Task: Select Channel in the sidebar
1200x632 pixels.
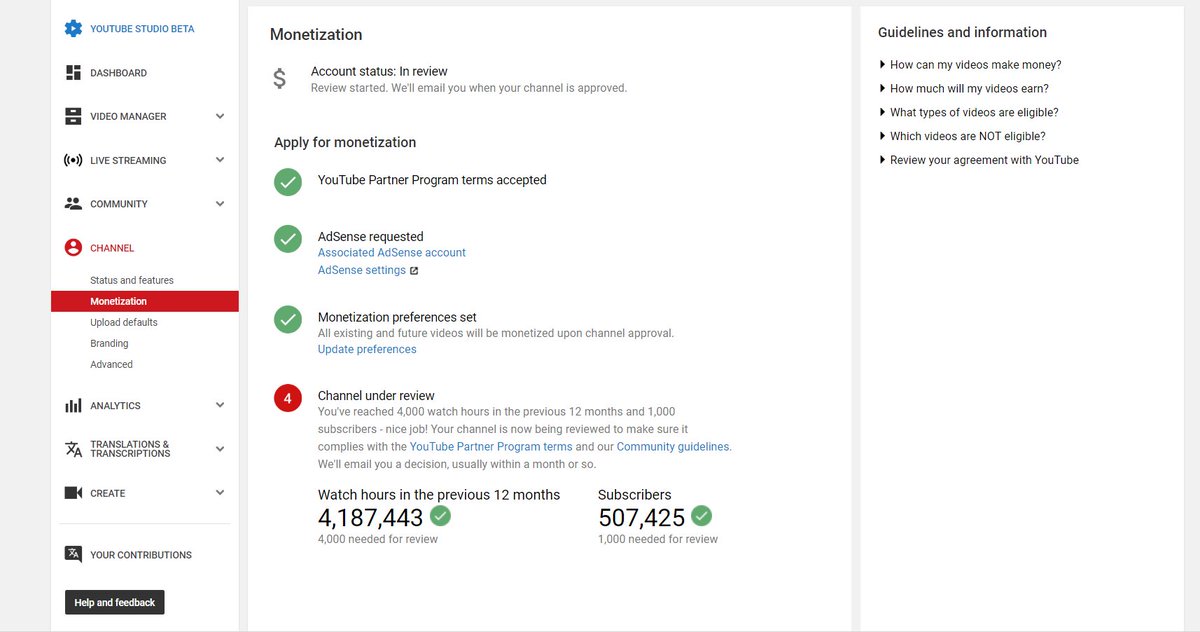Action: pyautogui.click(x=112, y=248)
